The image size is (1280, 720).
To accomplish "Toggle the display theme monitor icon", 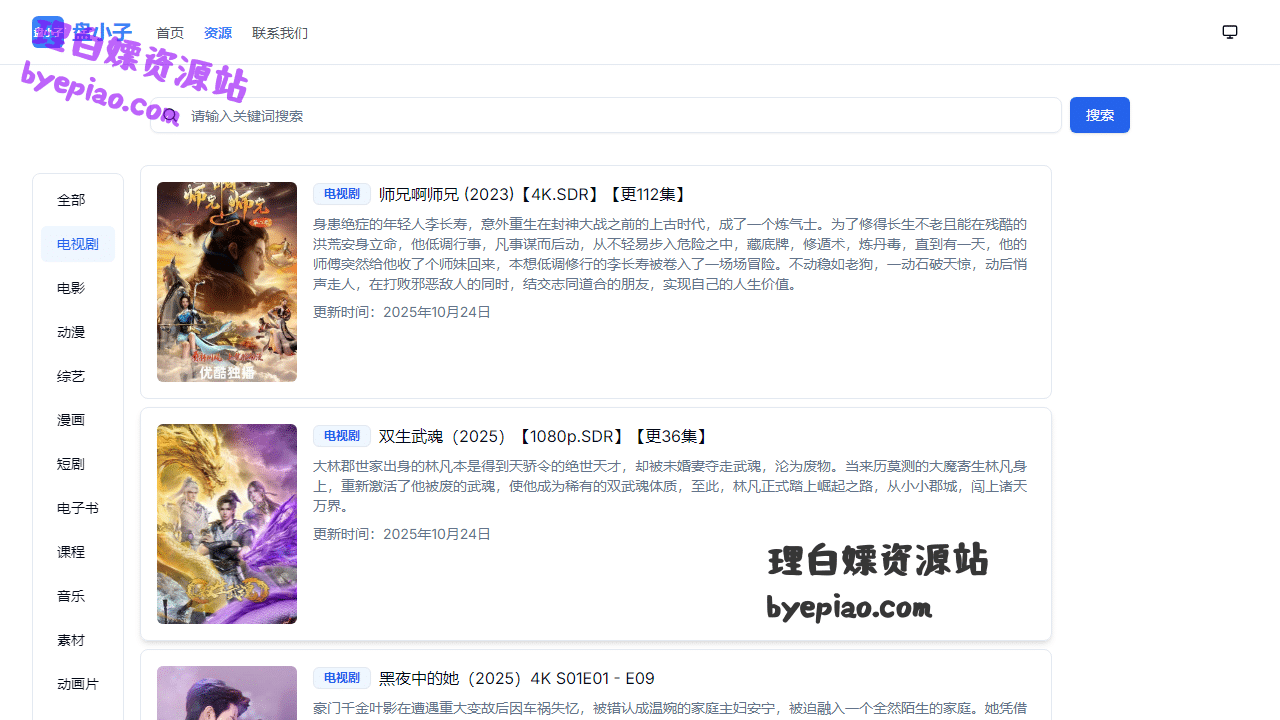I will point(1230,32).
